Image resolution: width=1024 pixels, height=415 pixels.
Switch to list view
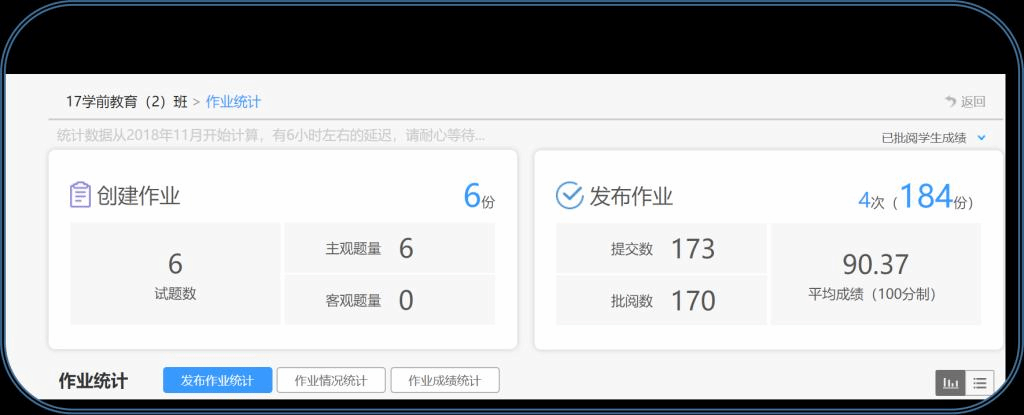pos(979,382)
